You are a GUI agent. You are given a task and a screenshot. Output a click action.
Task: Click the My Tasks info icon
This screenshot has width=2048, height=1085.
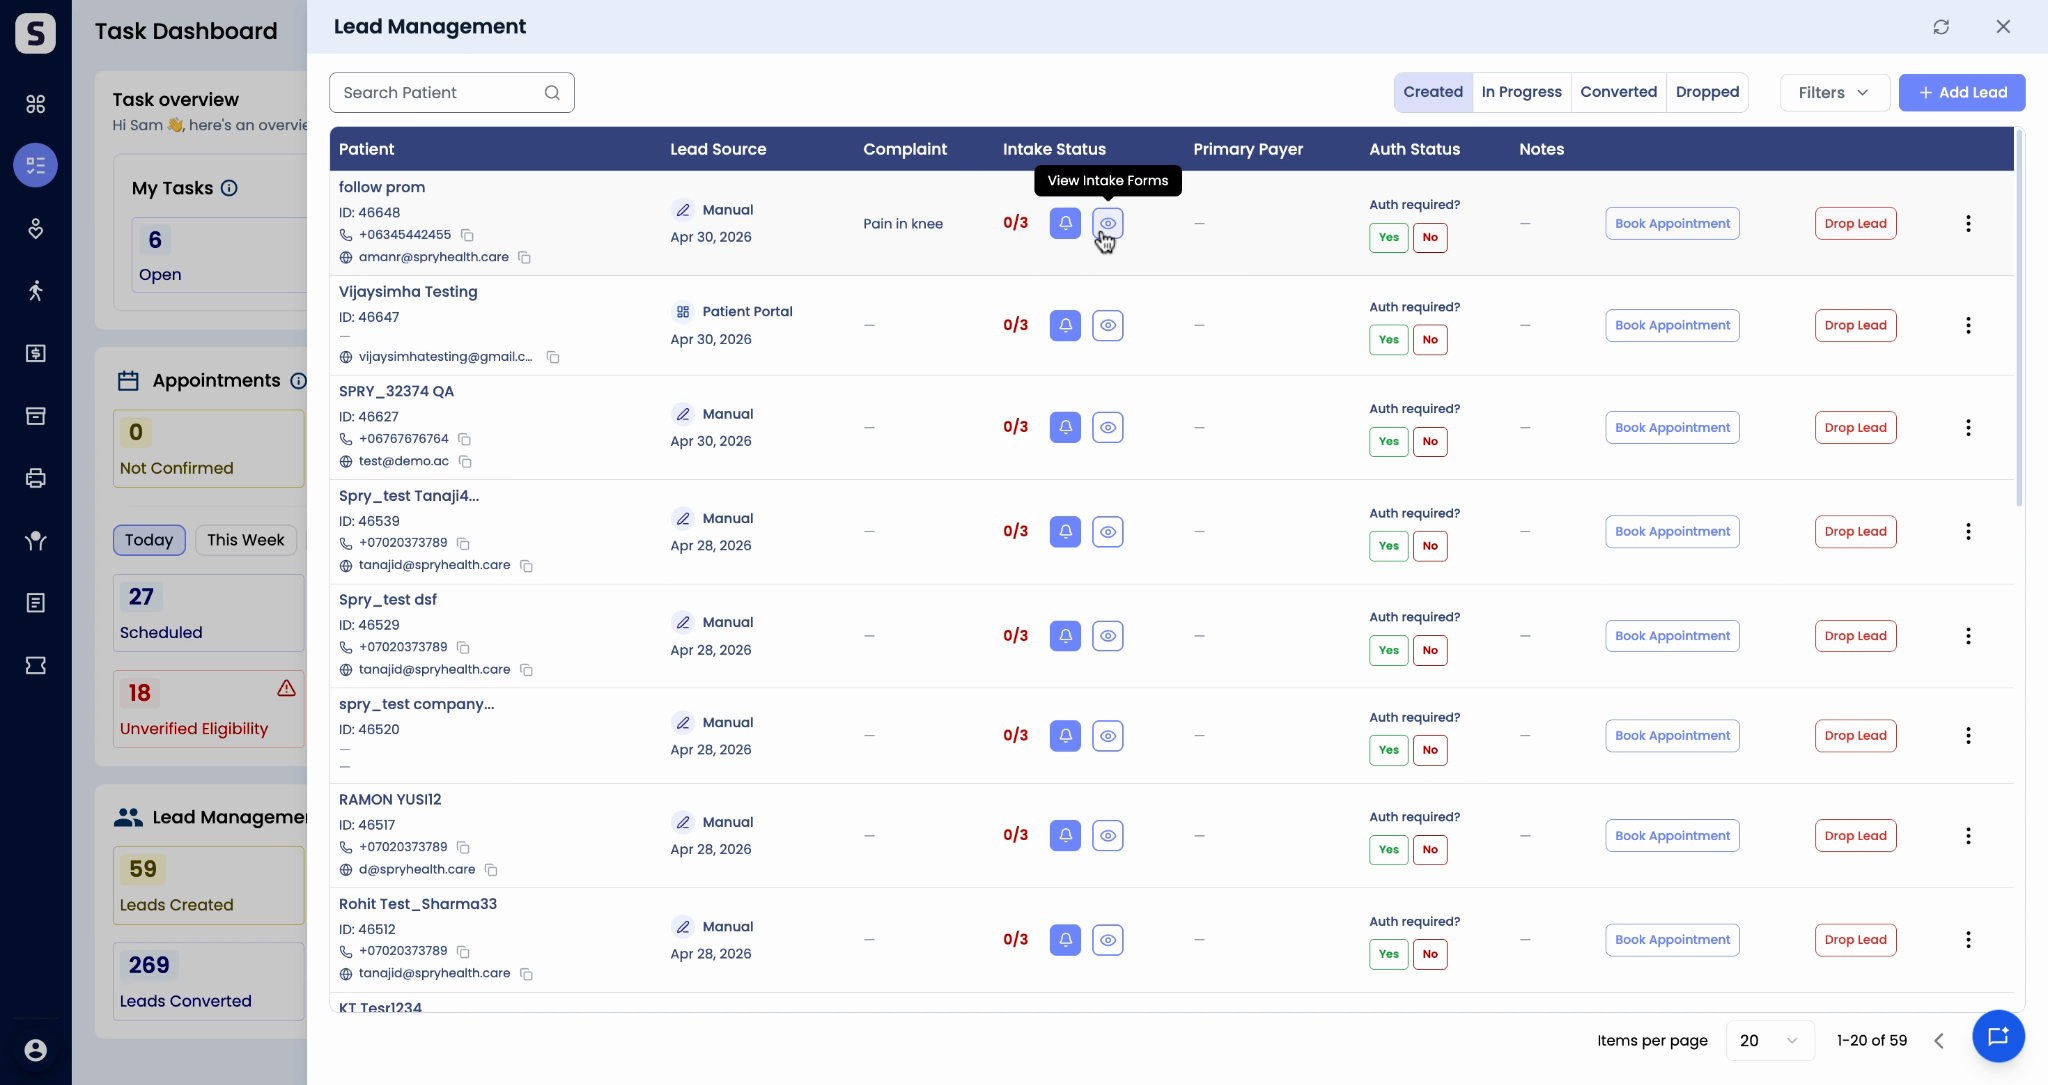click(x=229, y=188)
